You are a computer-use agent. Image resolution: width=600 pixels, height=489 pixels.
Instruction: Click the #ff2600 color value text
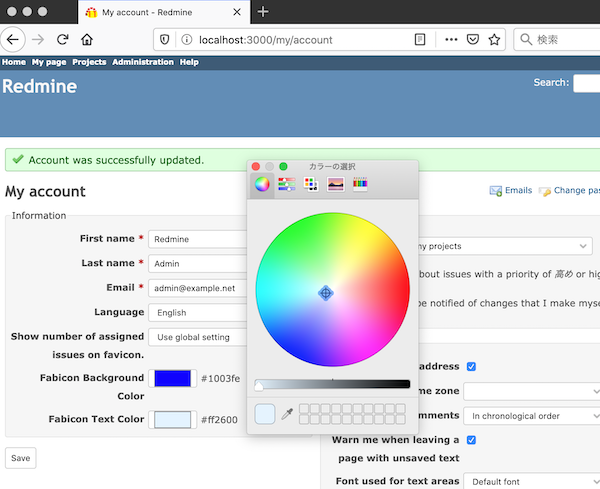coord(219,420)
